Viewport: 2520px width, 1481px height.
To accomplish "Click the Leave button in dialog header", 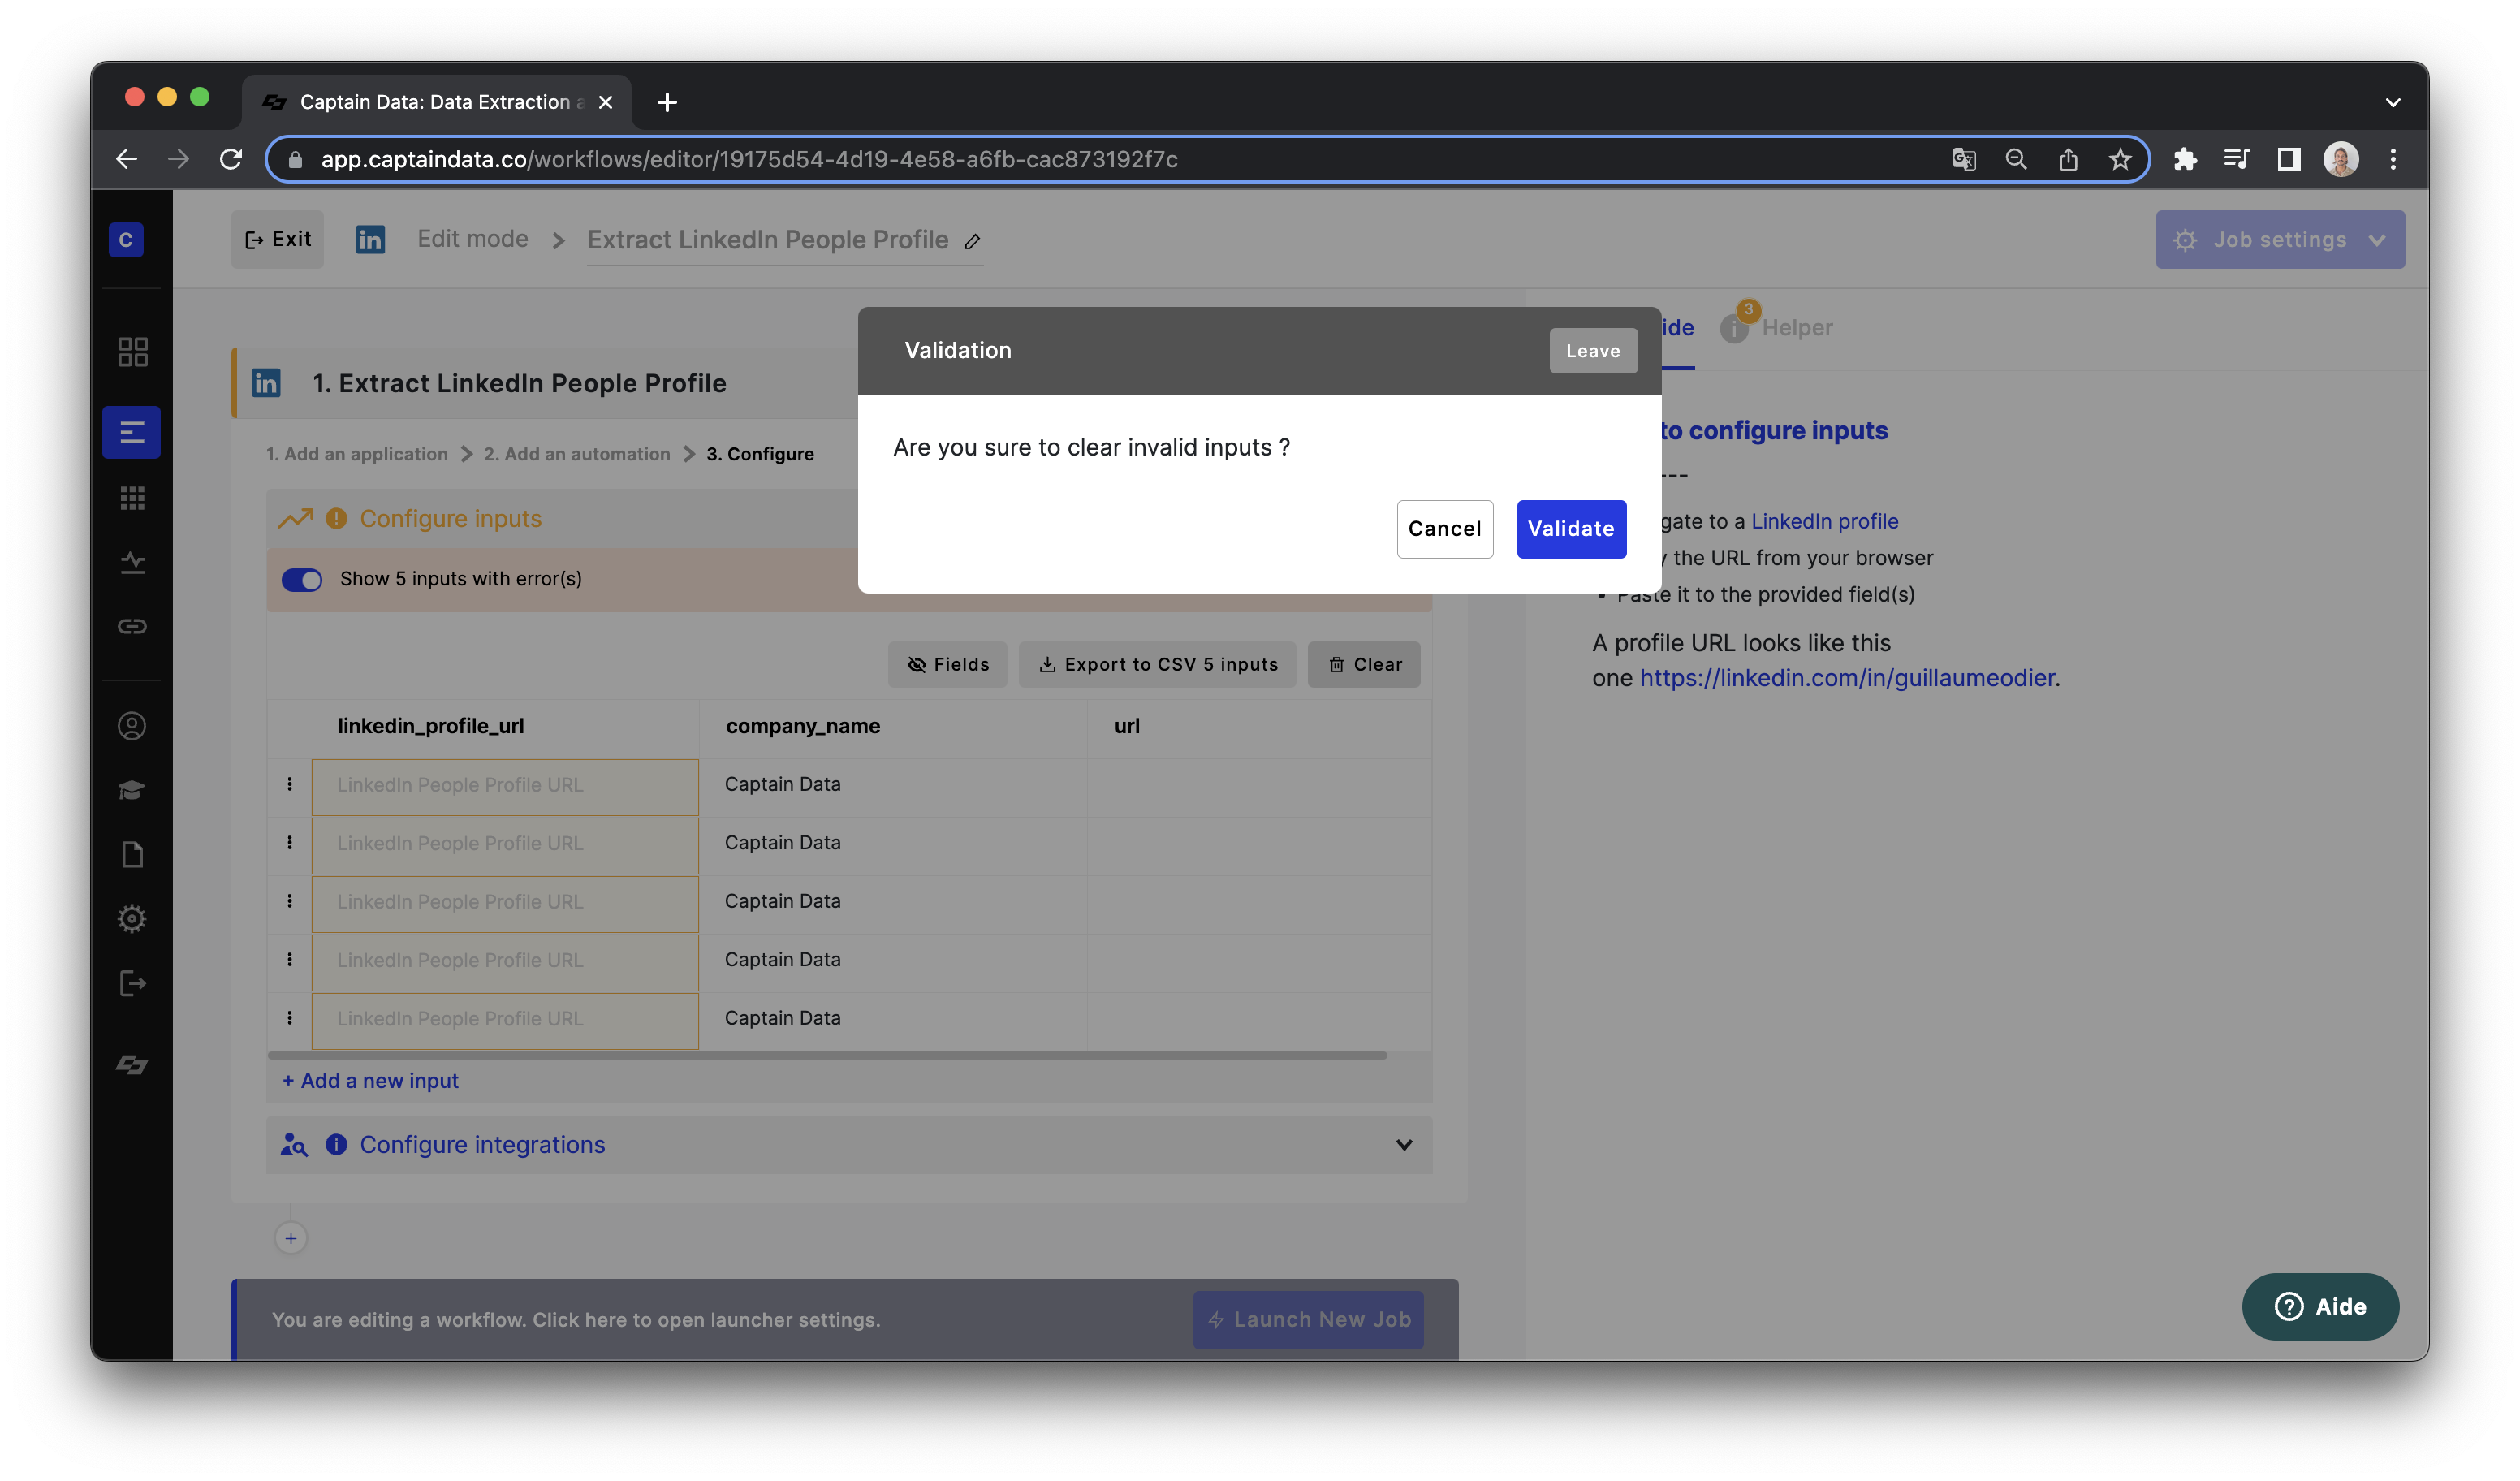I will coord(1592,351).
